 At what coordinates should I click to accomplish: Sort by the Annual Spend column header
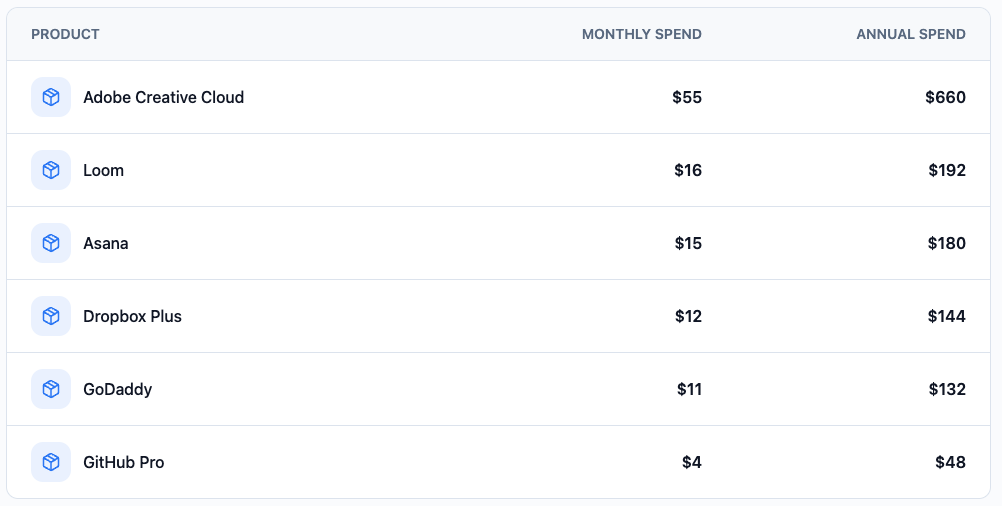coord(910,34)
